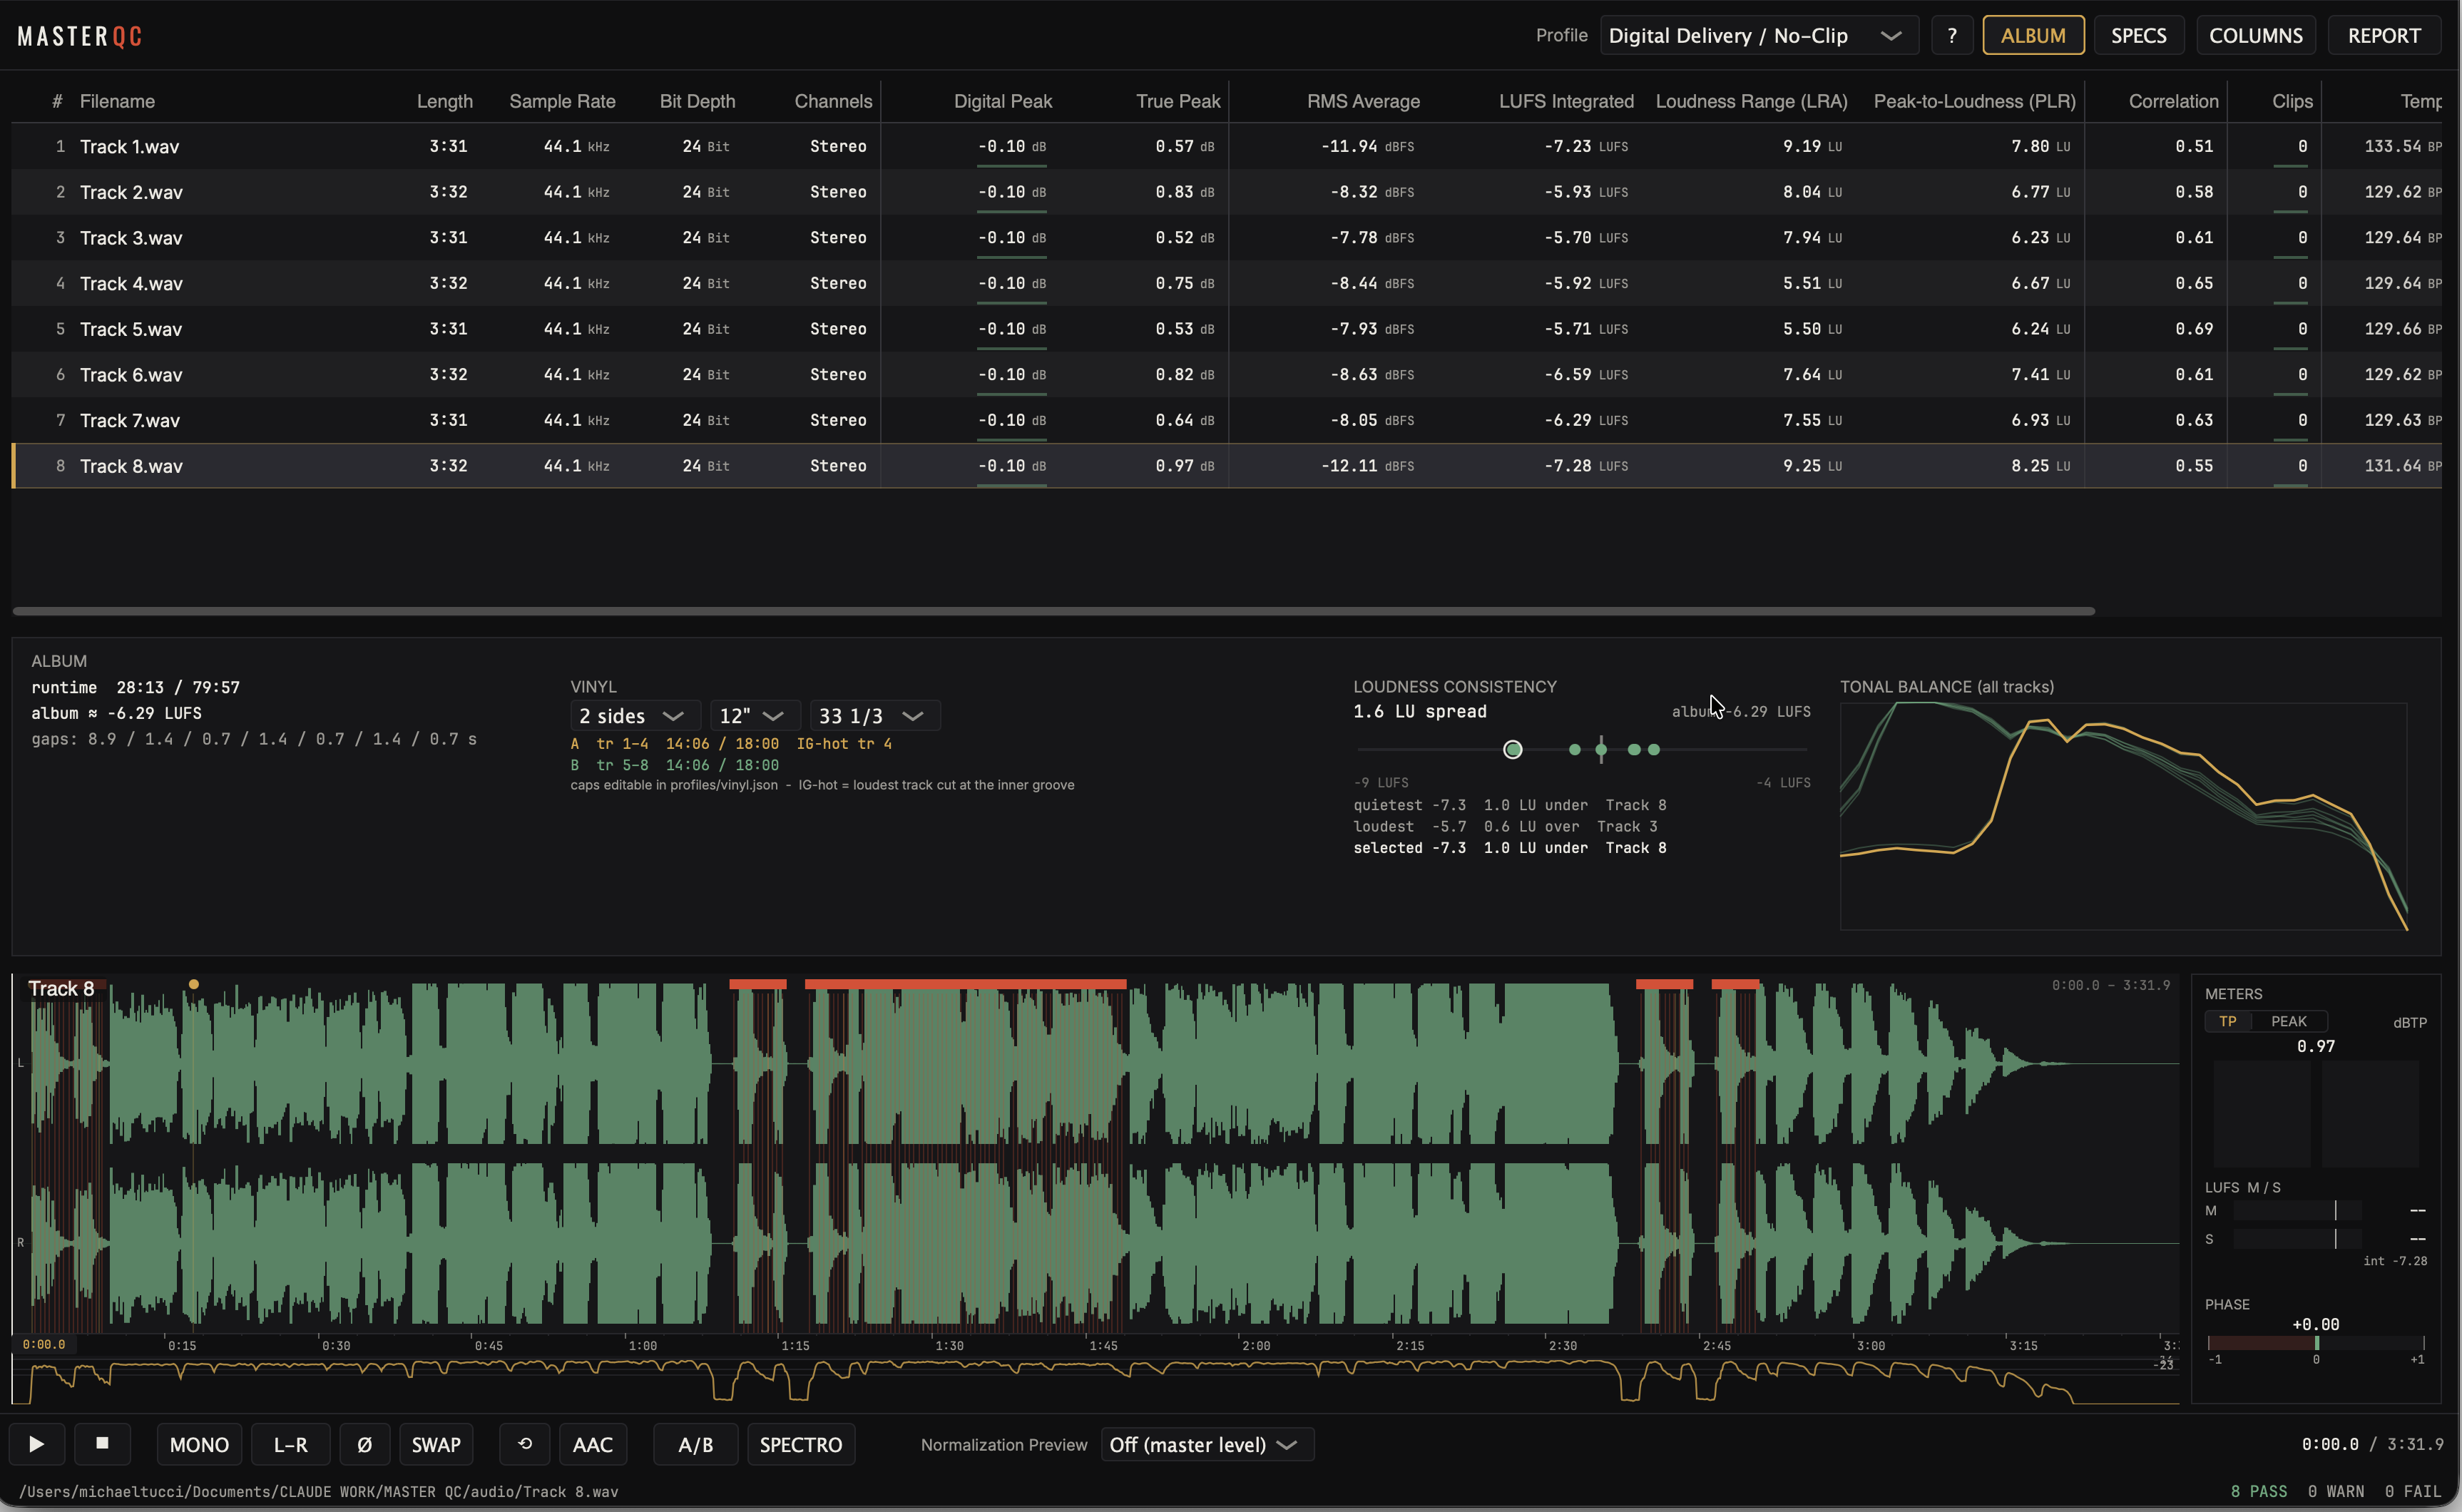Sort by LUFS Integrated column header
This screenshot has width=2462, height=1512.
click(1566, 101)
